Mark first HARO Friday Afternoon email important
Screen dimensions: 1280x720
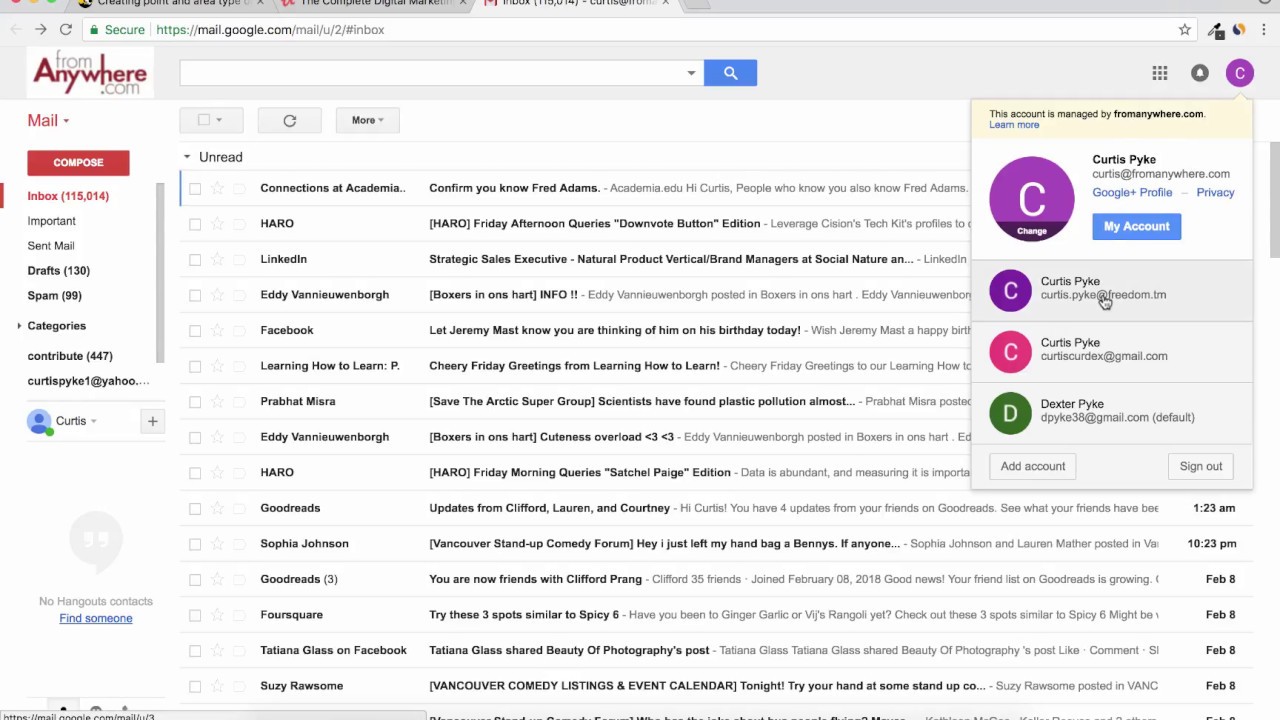pos(239,224)
